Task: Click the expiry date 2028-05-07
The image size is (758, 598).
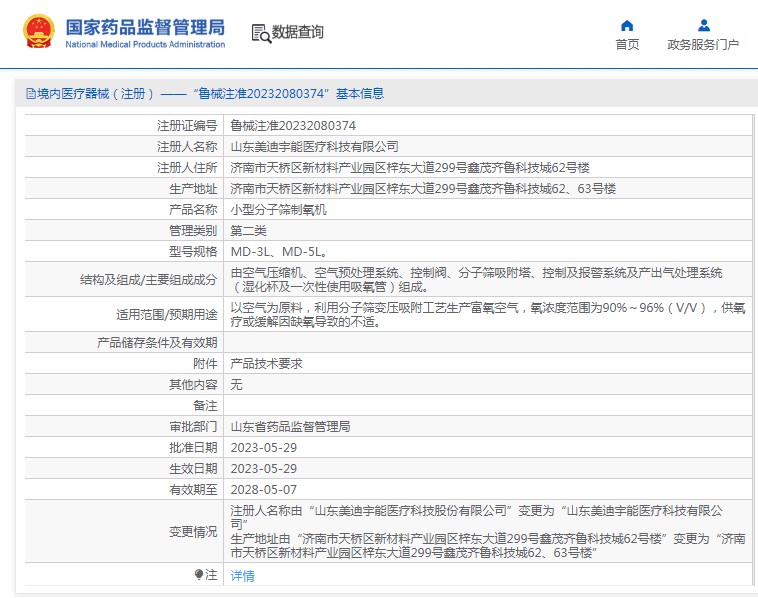Action: 264,490
